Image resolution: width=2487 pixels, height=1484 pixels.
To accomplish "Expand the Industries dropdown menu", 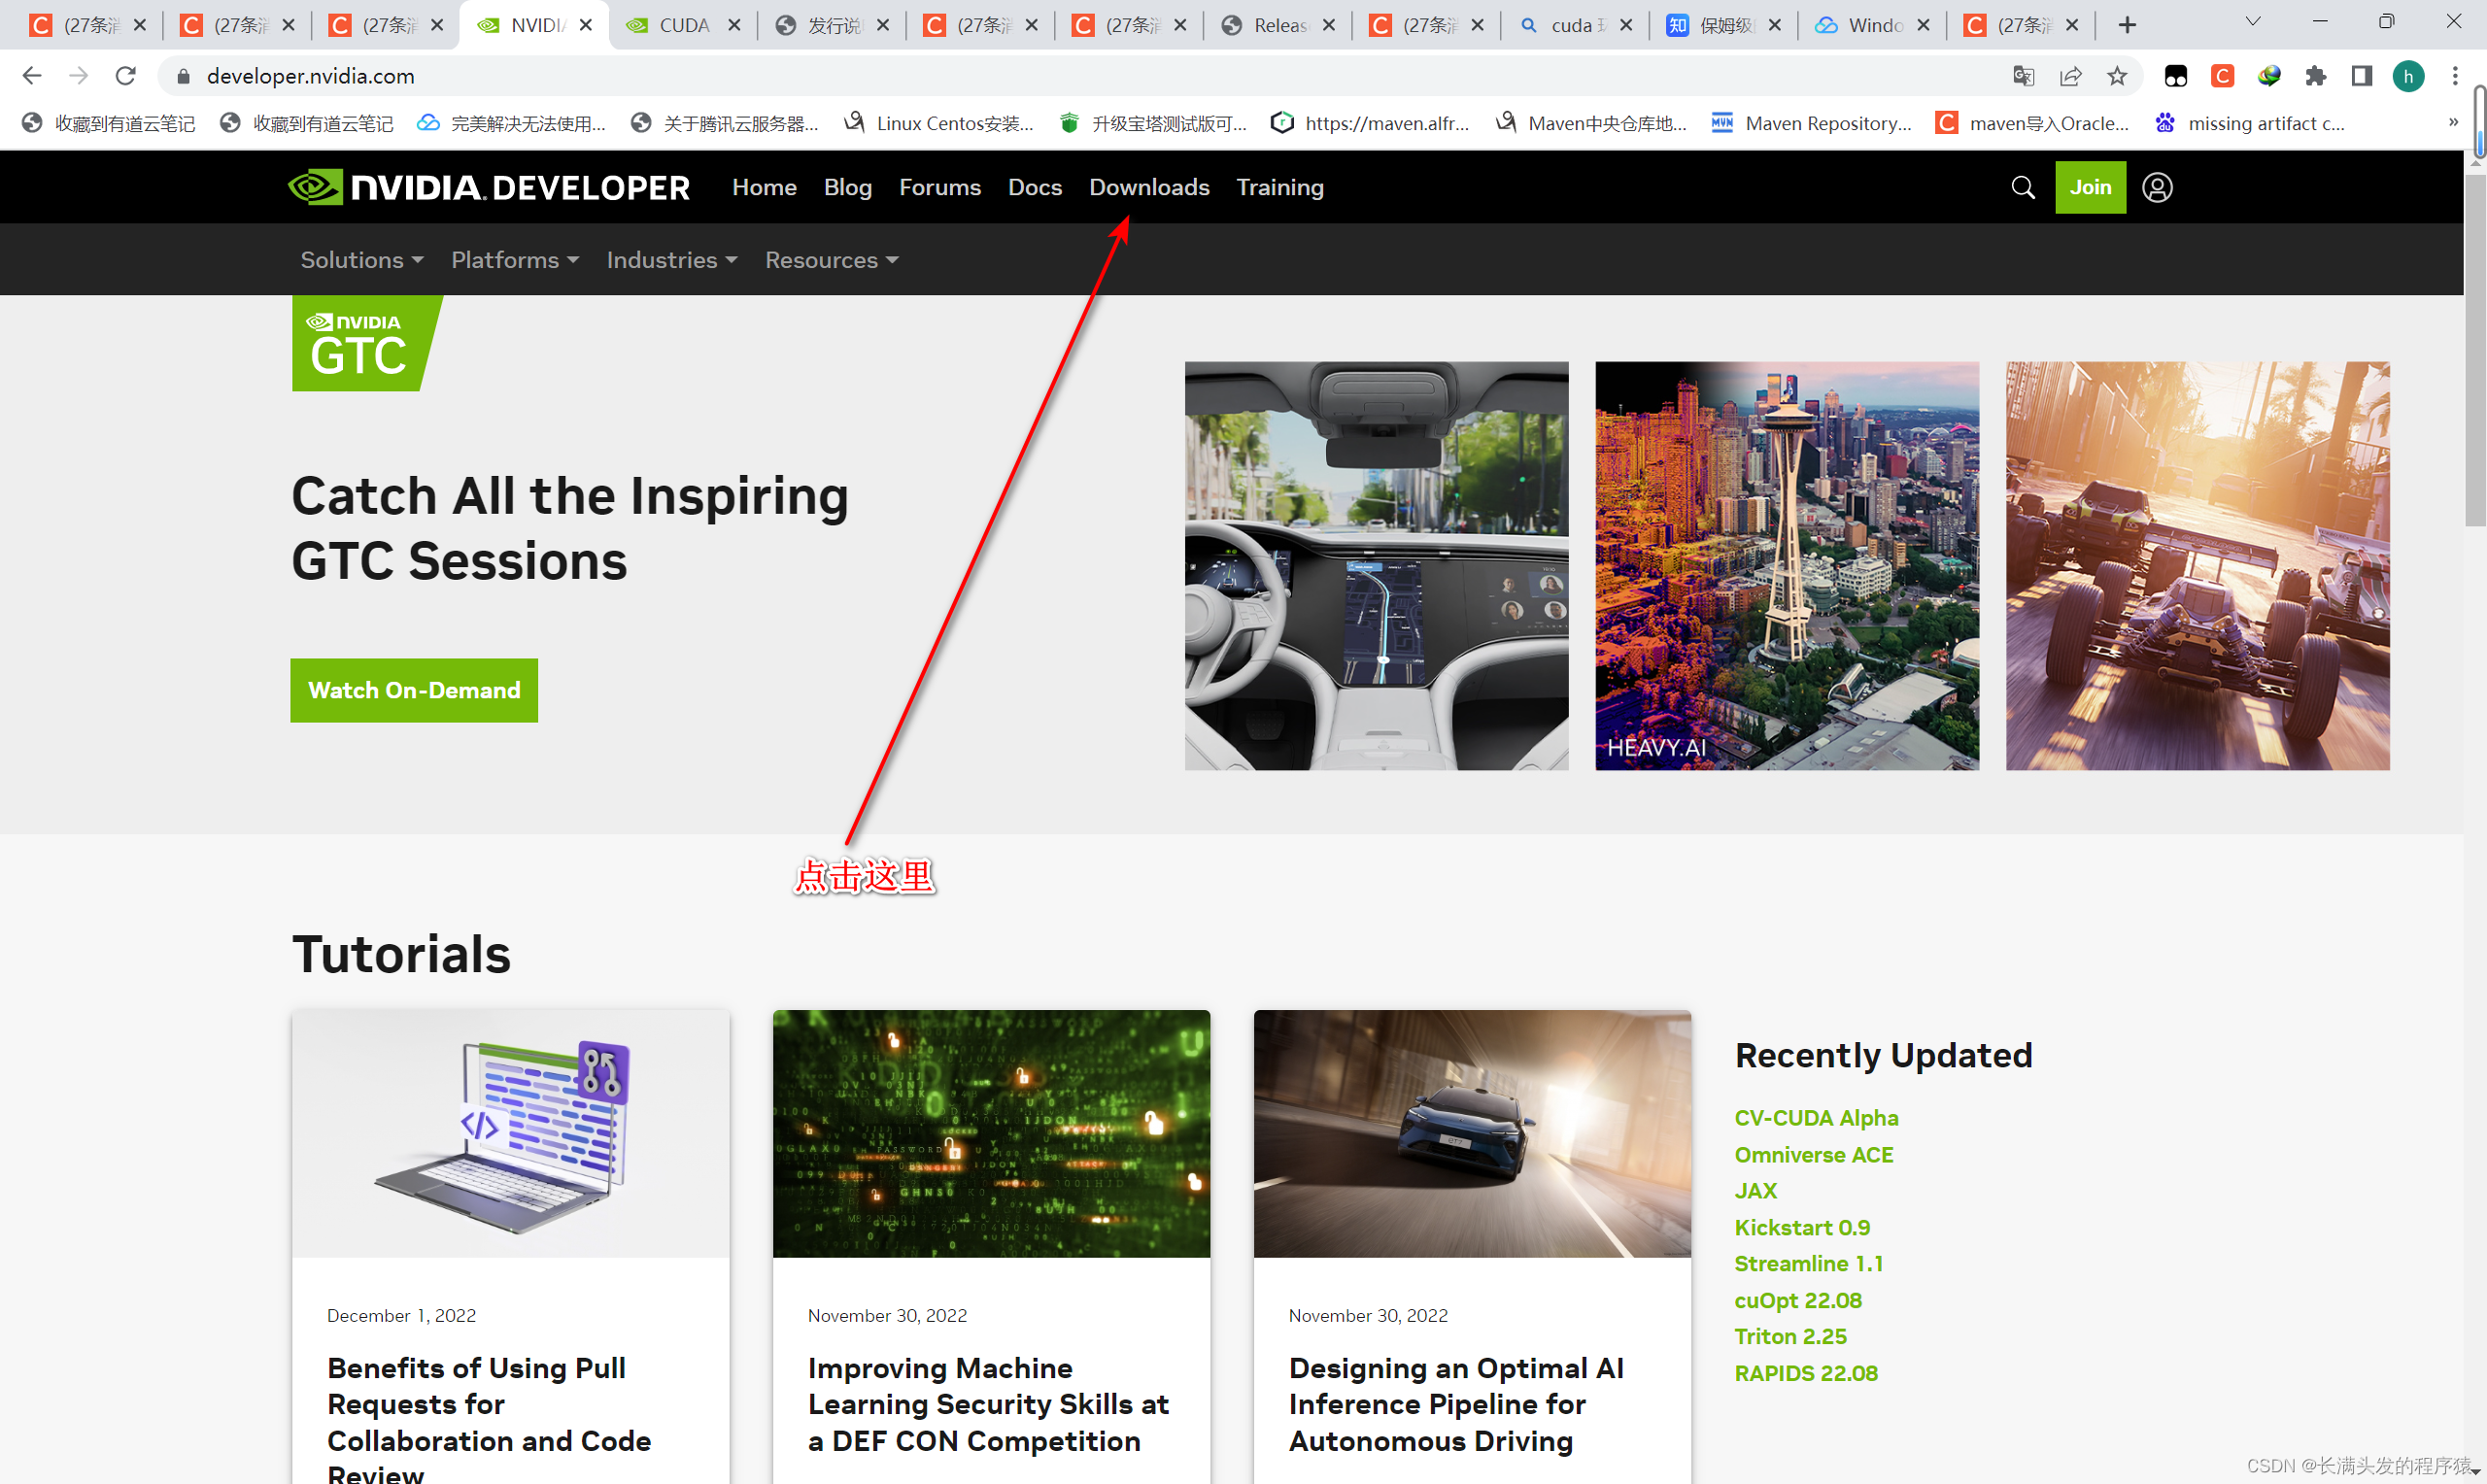I will coord(672,260).
